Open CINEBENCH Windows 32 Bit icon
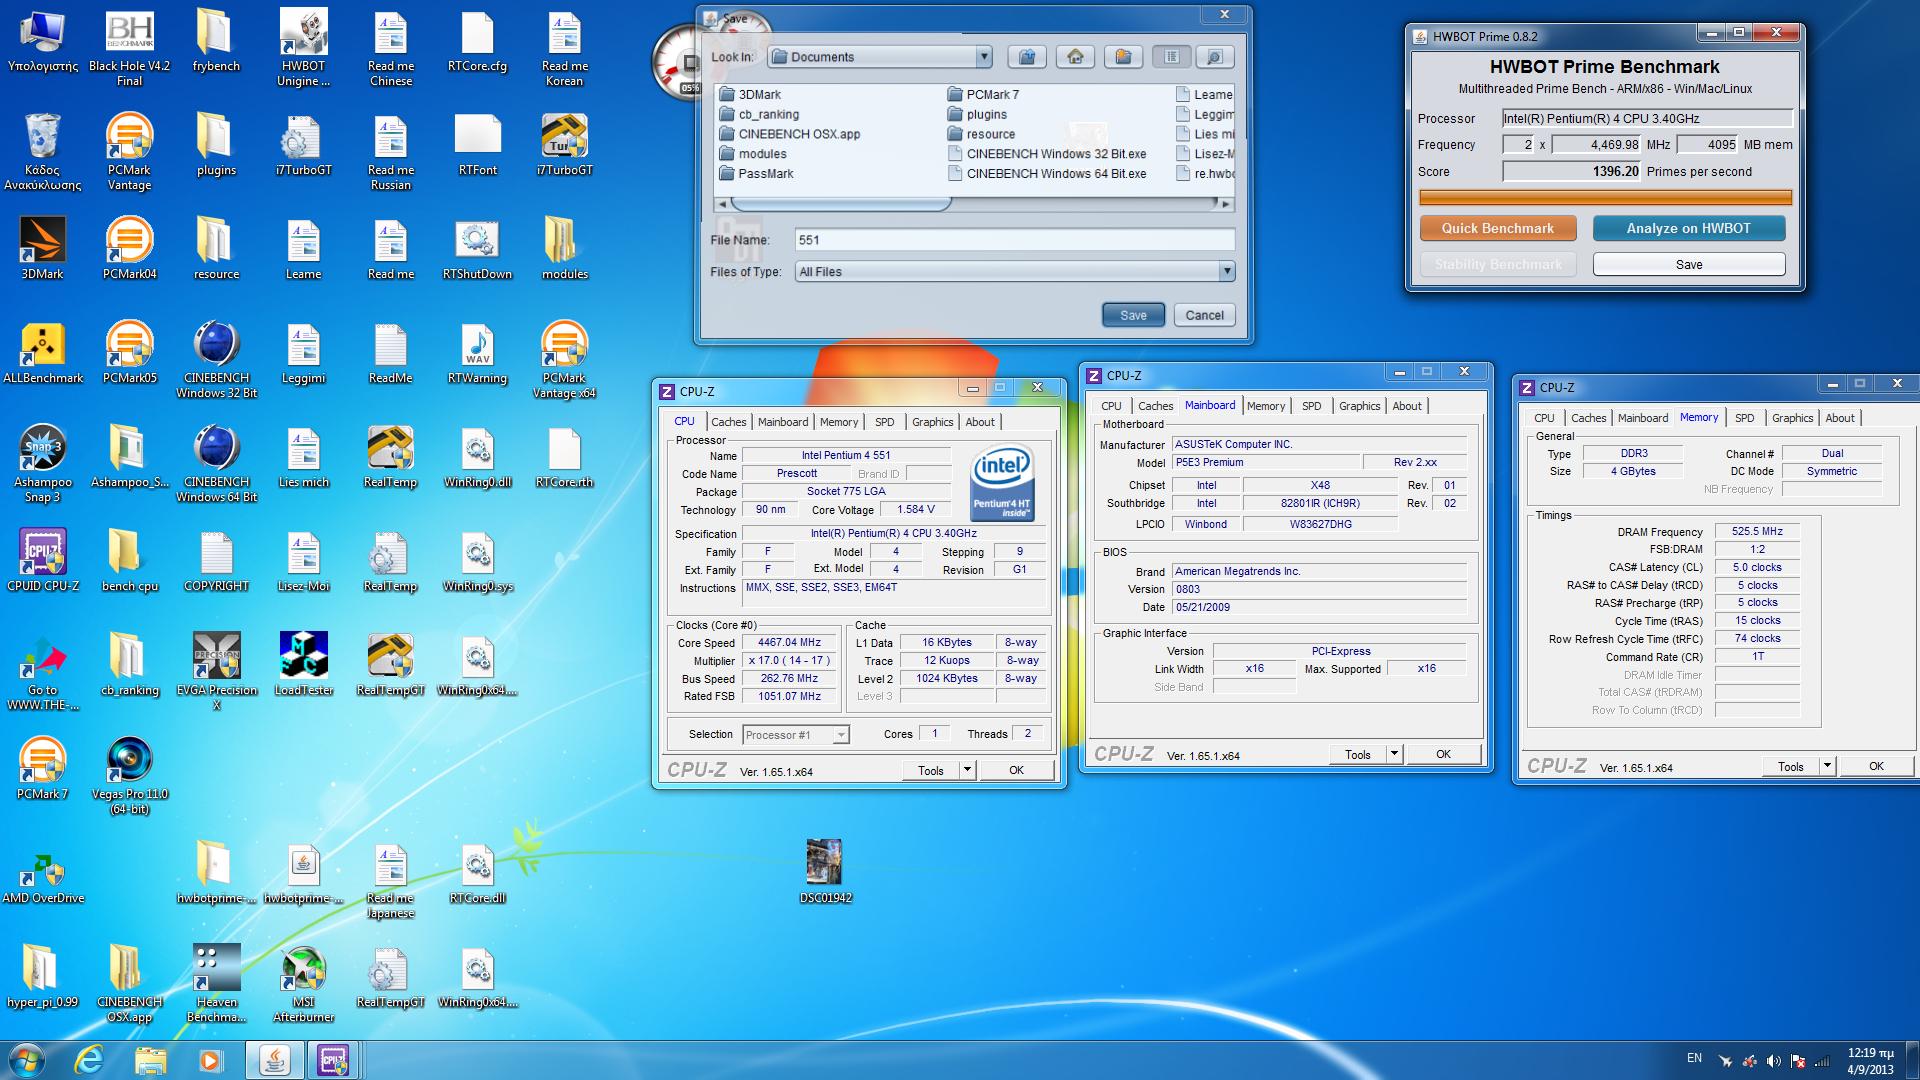 [x=216, y=360]
